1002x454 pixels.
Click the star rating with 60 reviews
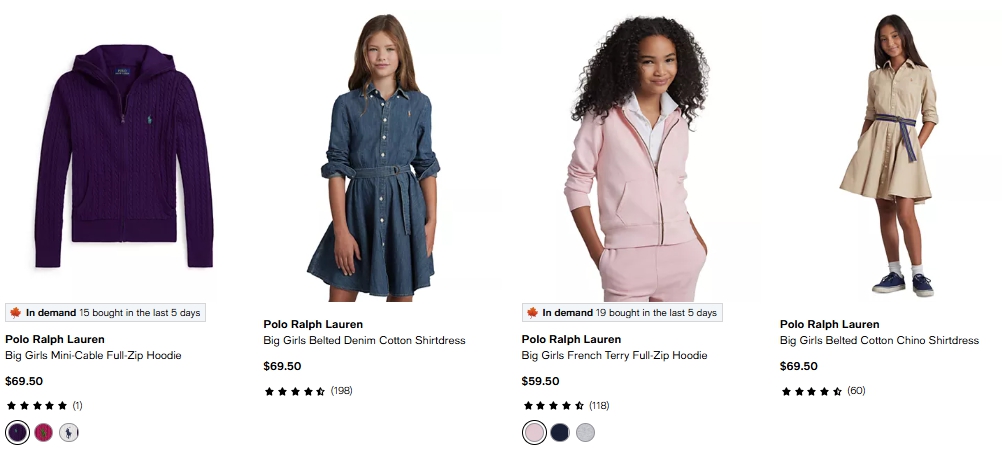click(822, 391)
